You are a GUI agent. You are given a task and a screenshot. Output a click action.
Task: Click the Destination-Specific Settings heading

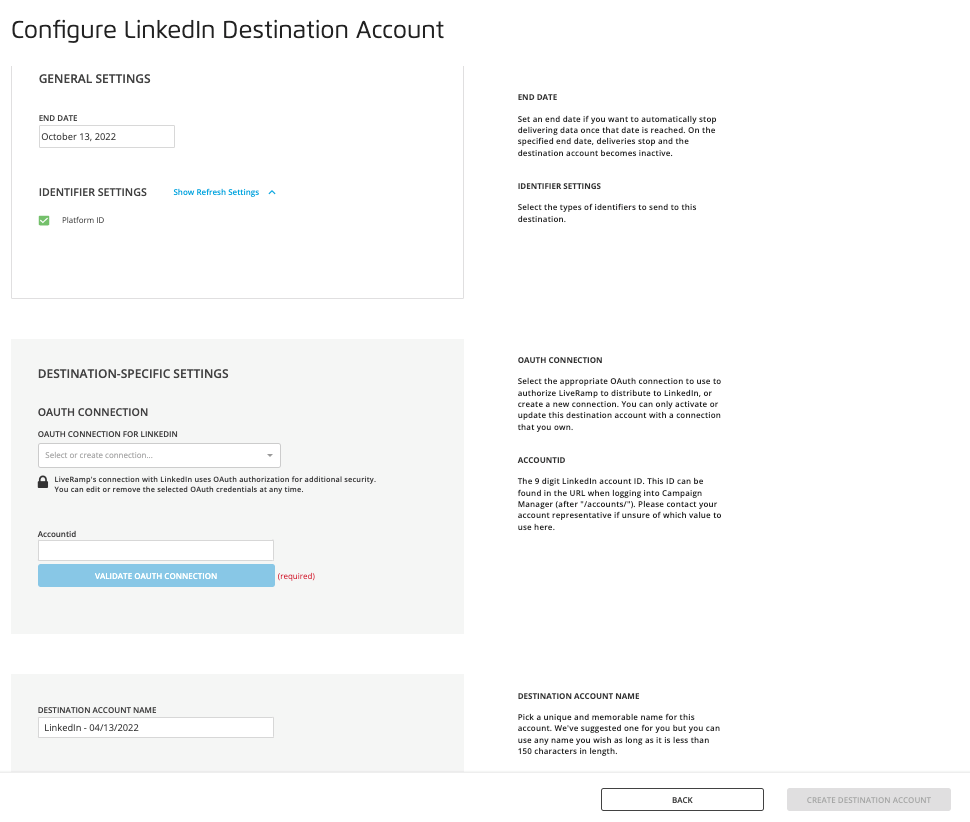click(x=133, y=374)
